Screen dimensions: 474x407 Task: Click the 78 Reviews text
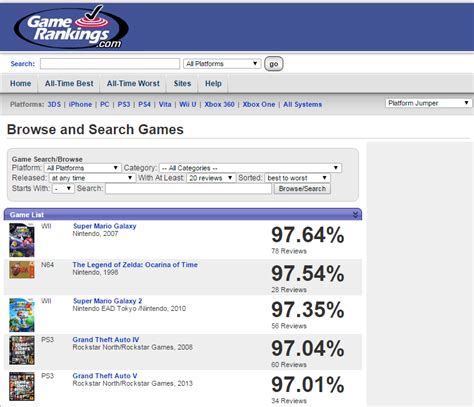coord(289,251)
